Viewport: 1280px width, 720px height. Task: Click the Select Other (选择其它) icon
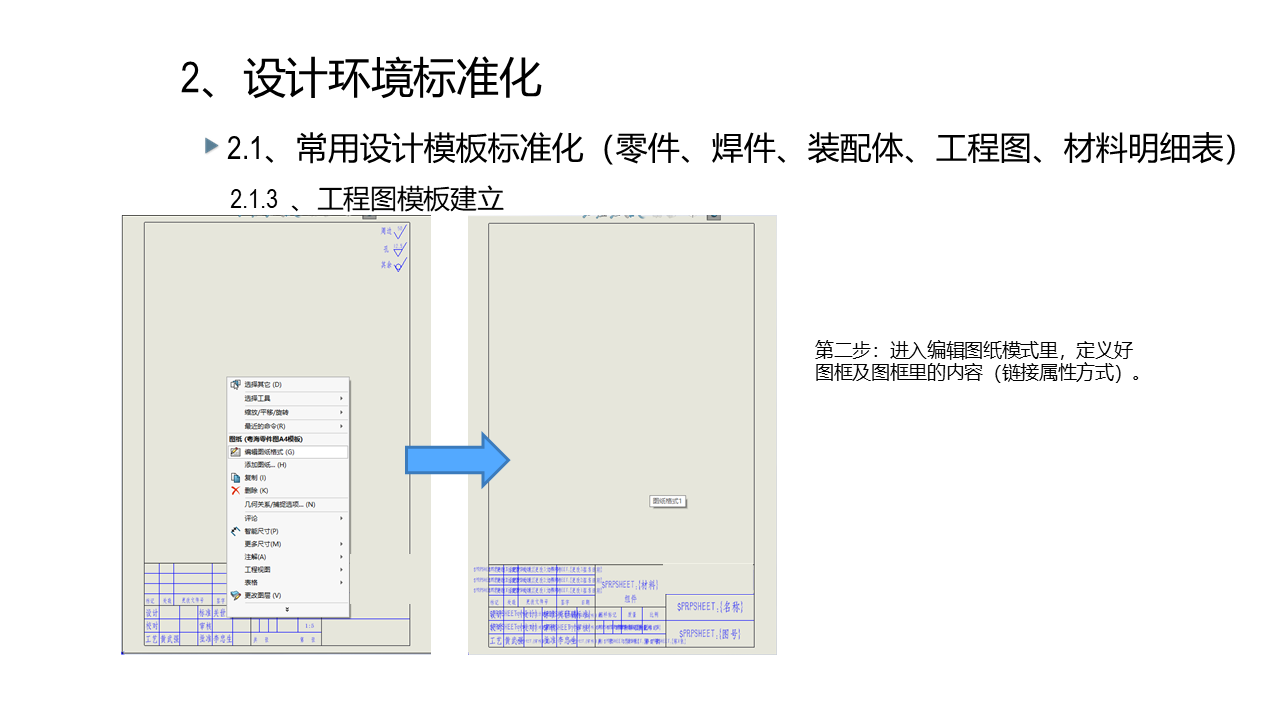click(x=236, y=384)
